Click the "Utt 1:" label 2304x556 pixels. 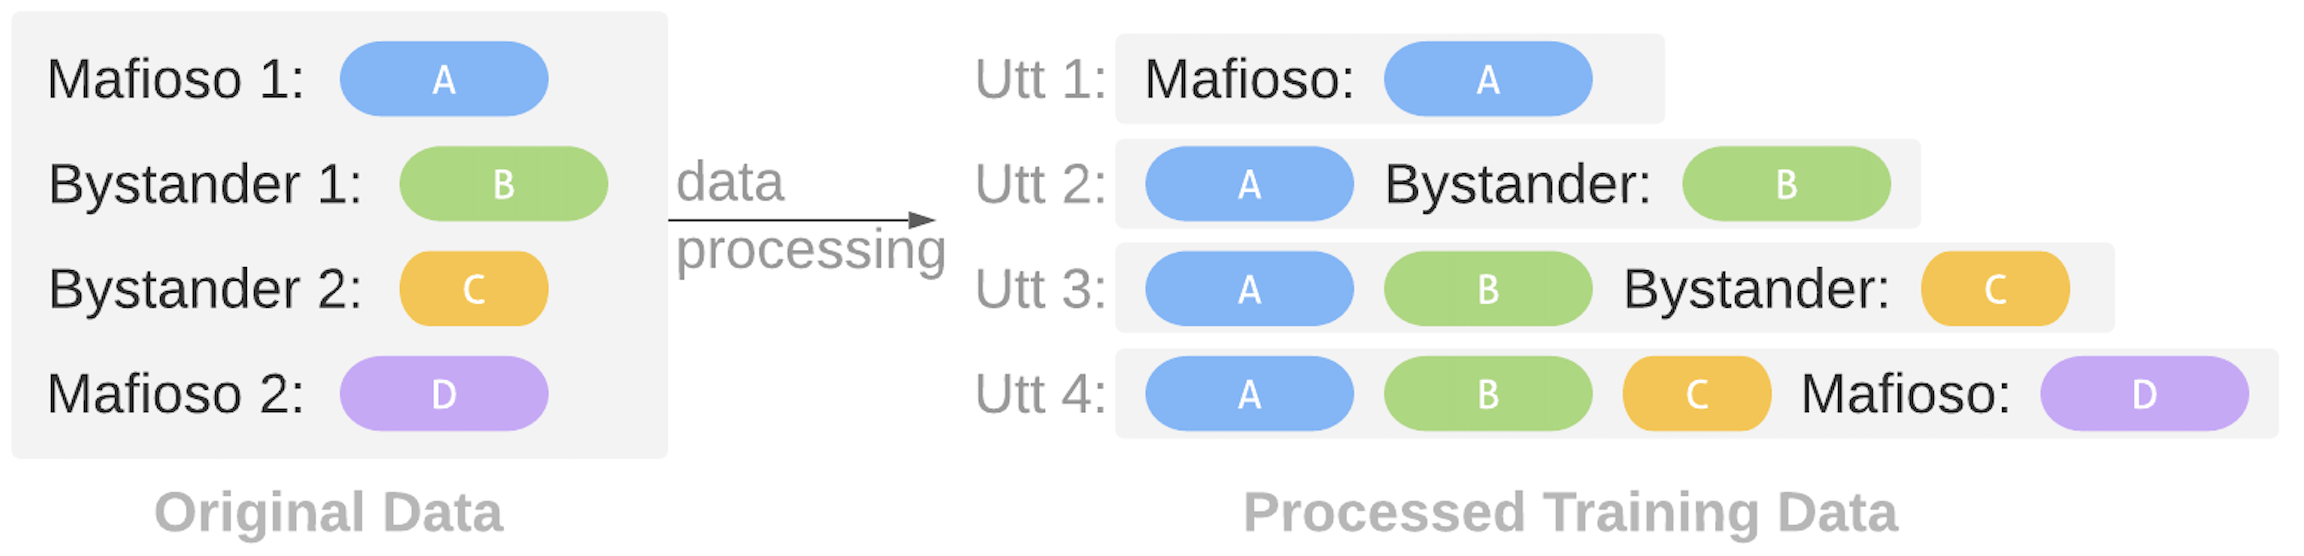click(1040, 79)
